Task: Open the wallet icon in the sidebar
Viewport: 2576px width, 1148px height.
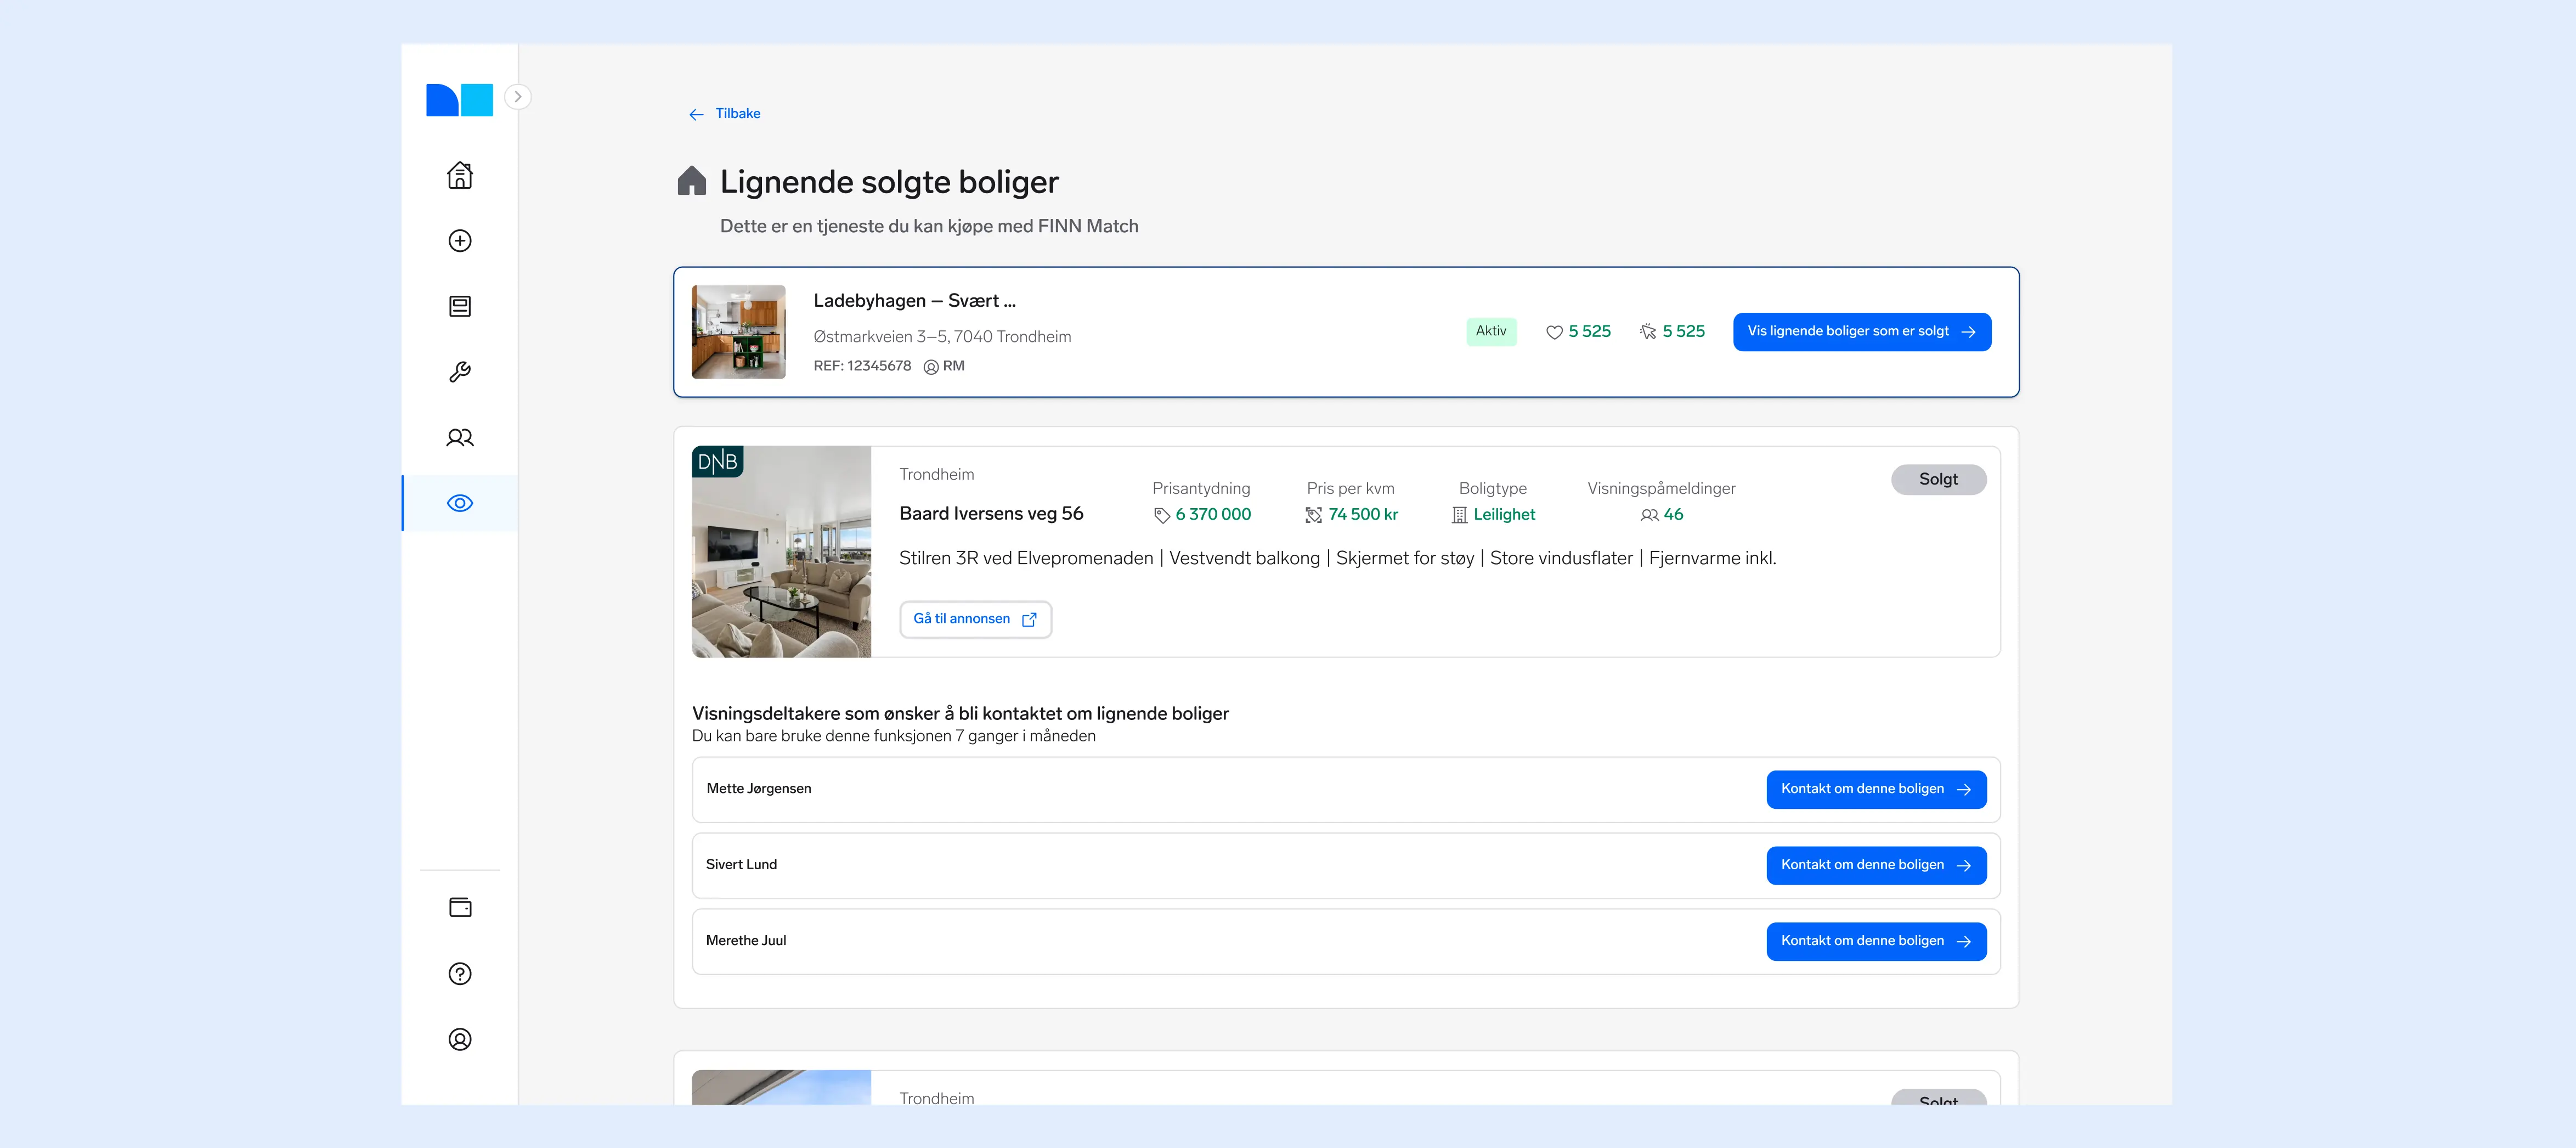Action: coord(460,907)
